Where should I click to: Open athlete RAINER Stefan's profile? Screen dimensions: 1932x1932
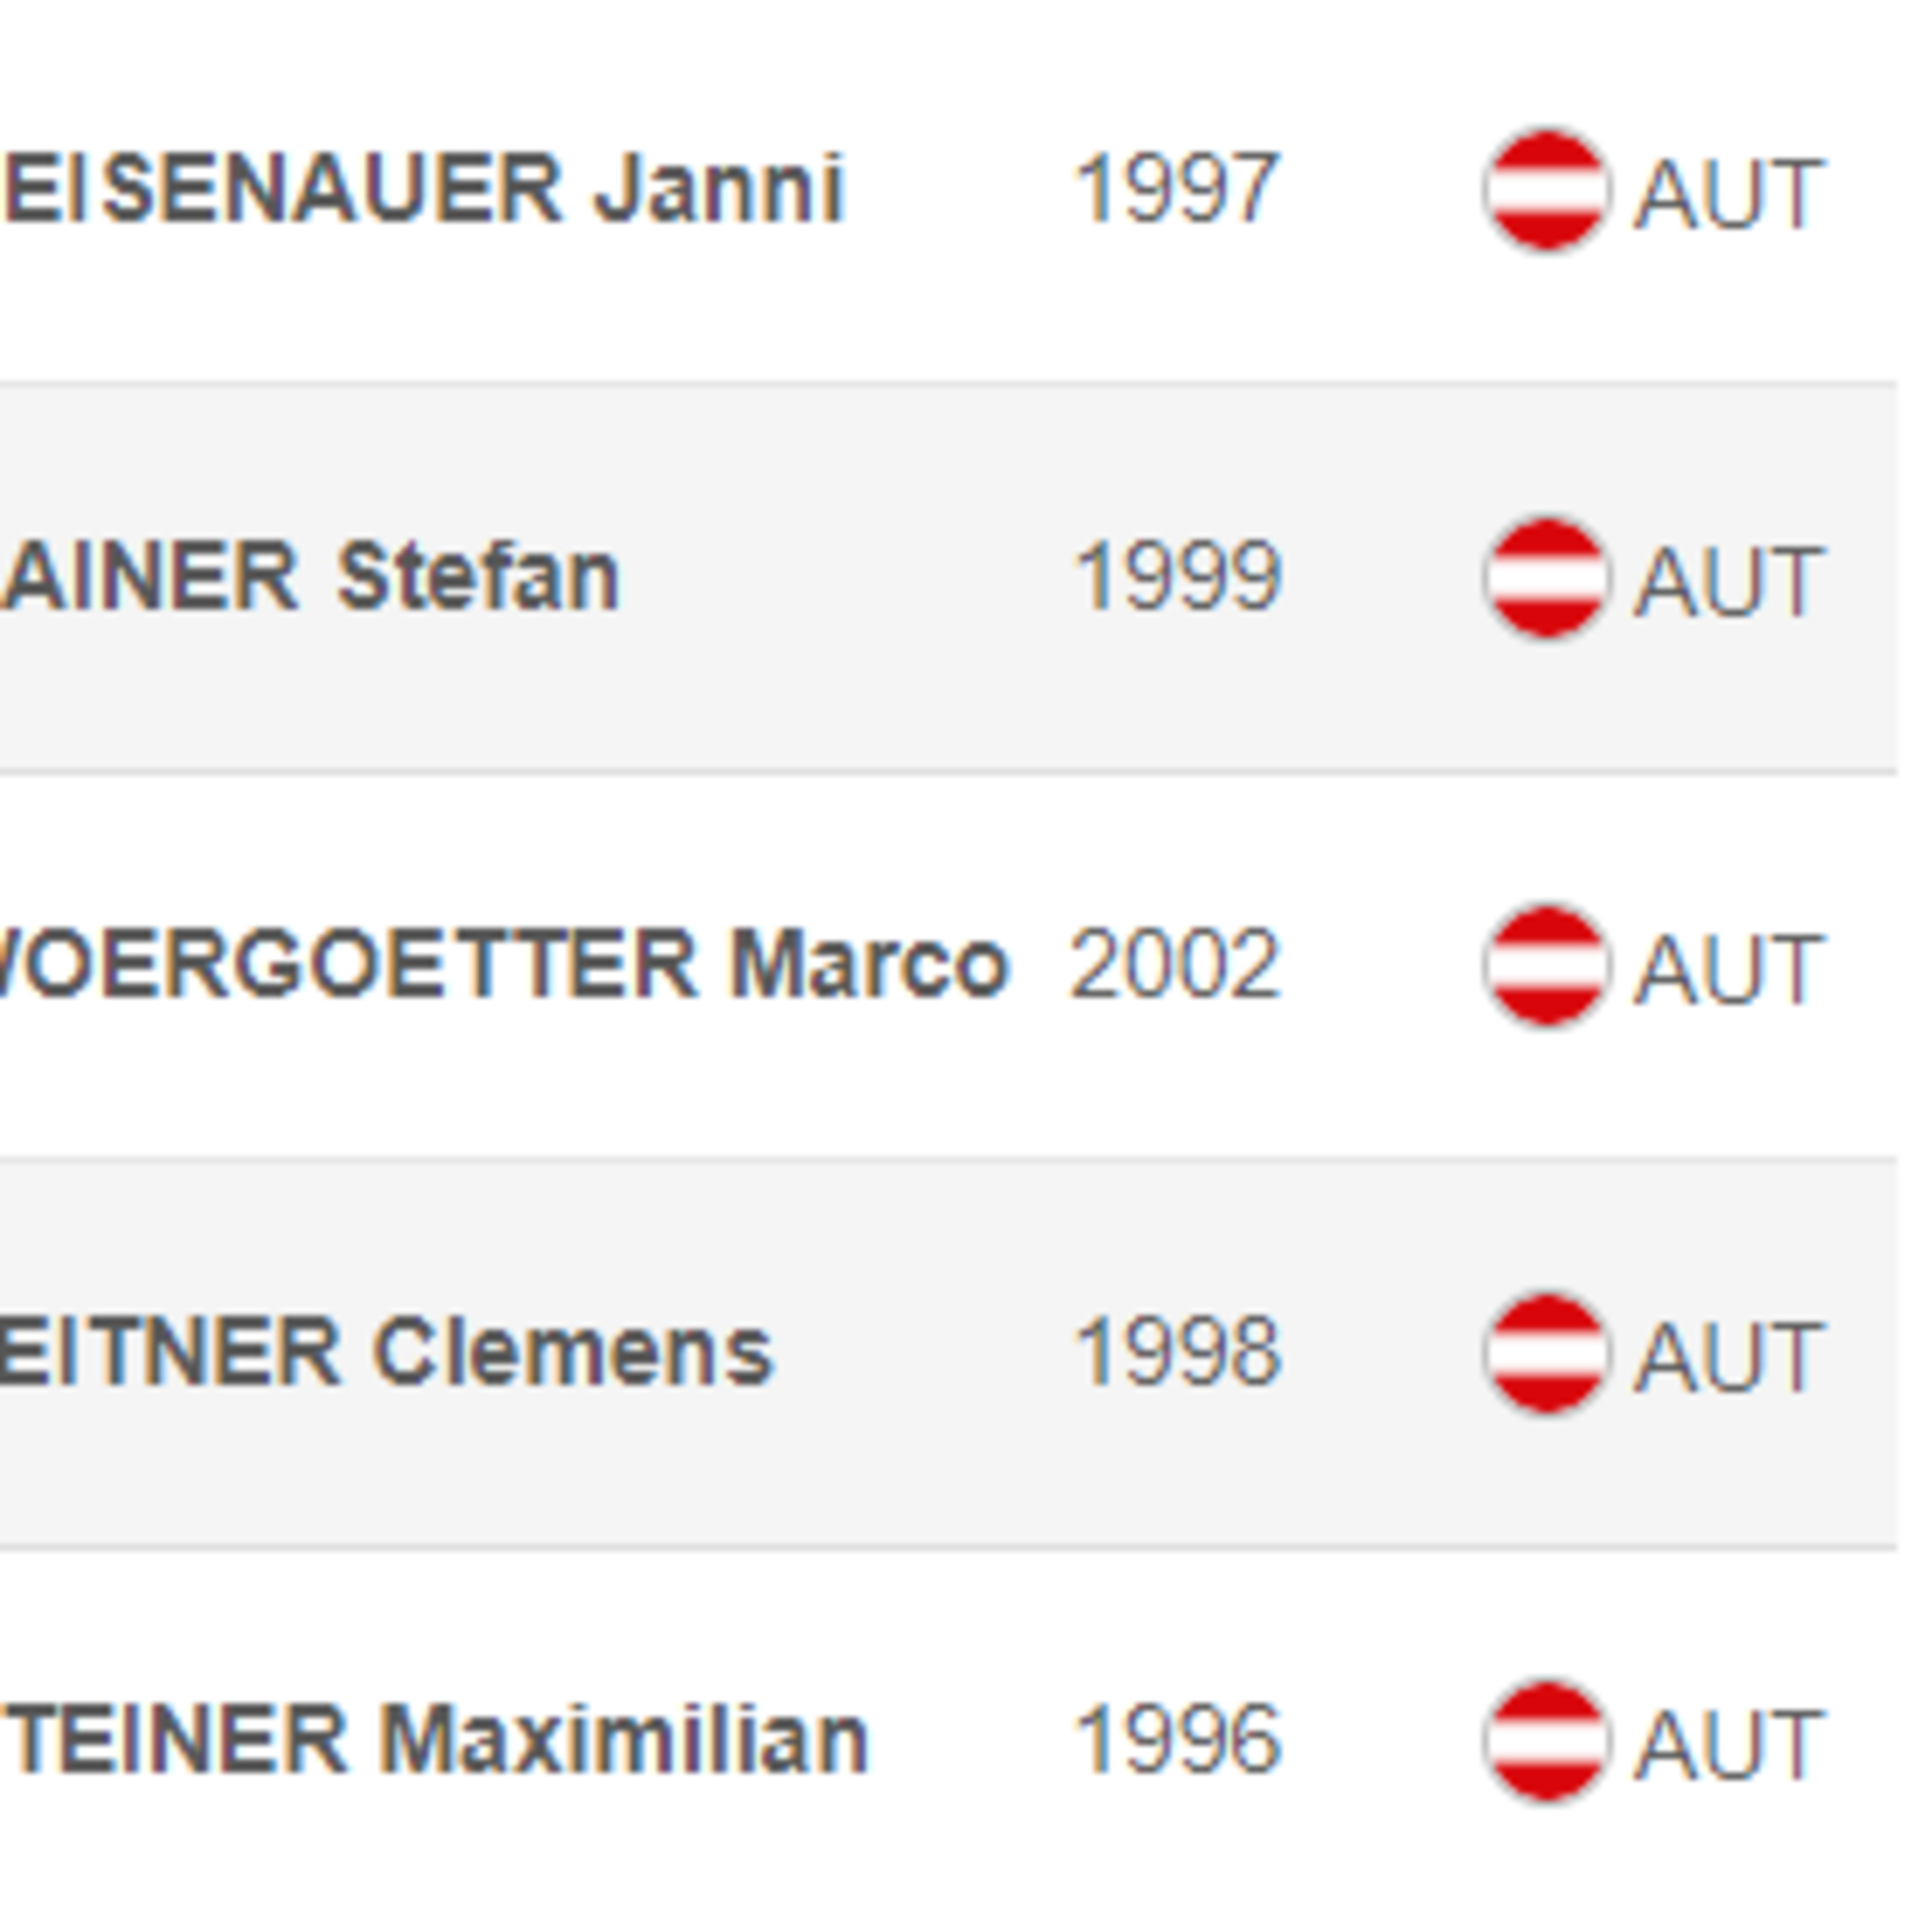(x=311, y=576)
